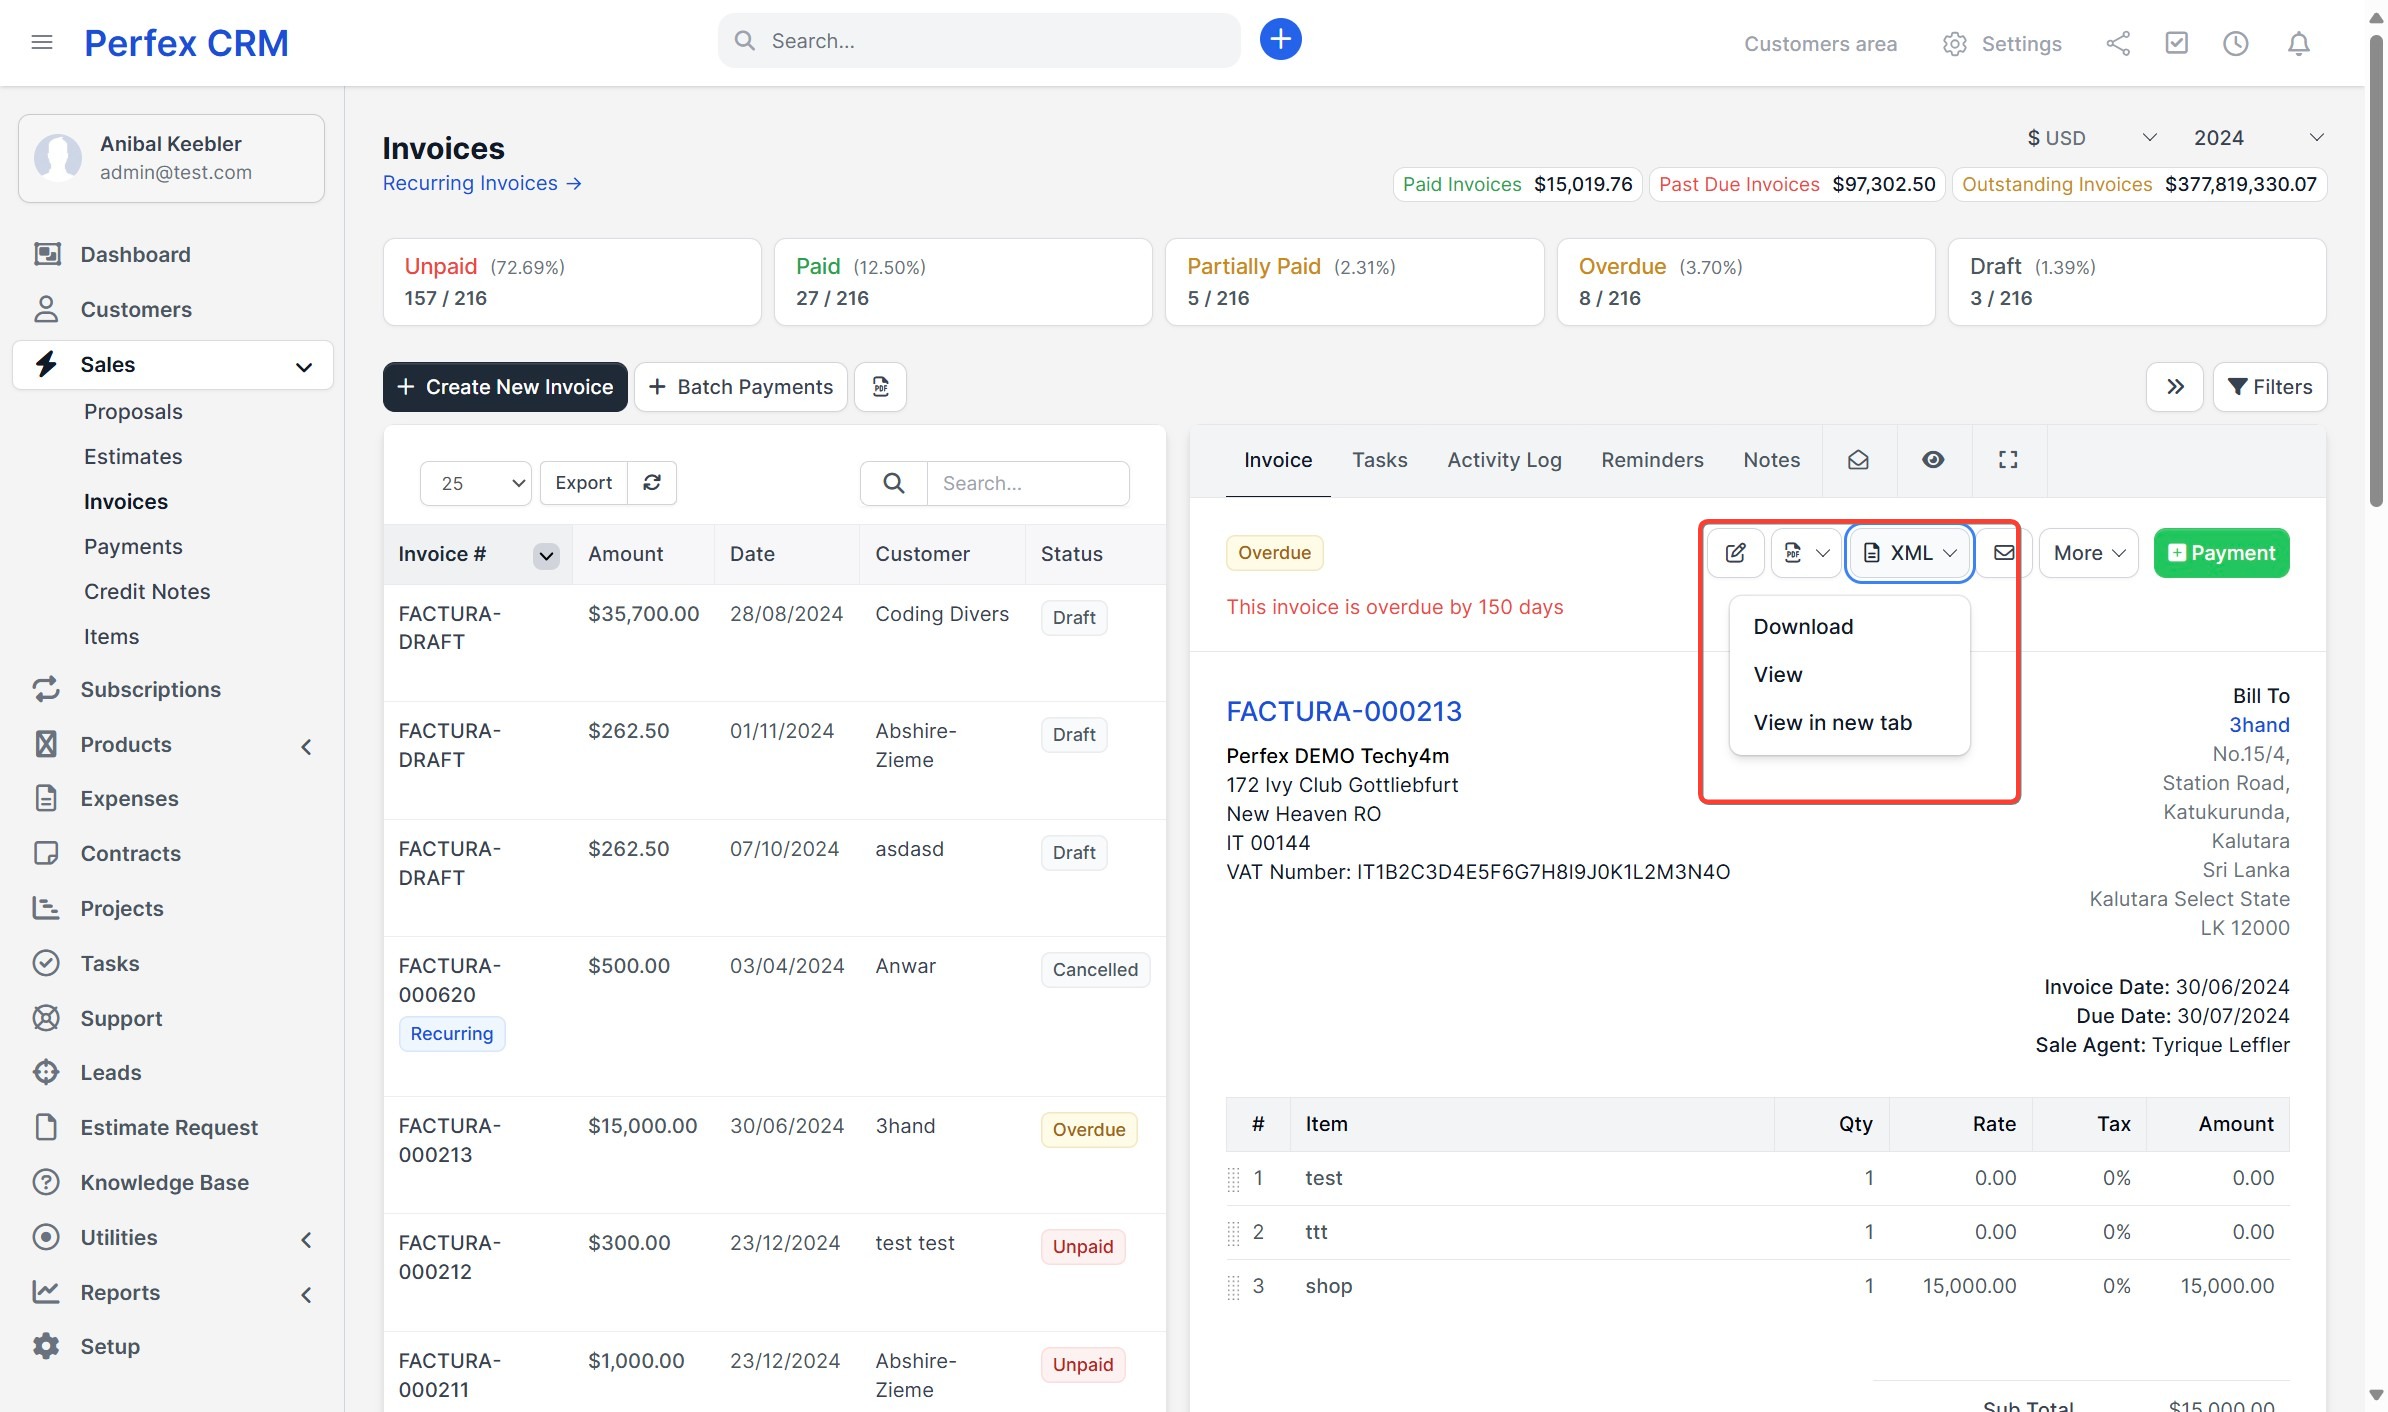The width and height of the screenshot is (2388, 1412).
Task: Expand the More actions dropdown
Action: [x=2088, y=553]
